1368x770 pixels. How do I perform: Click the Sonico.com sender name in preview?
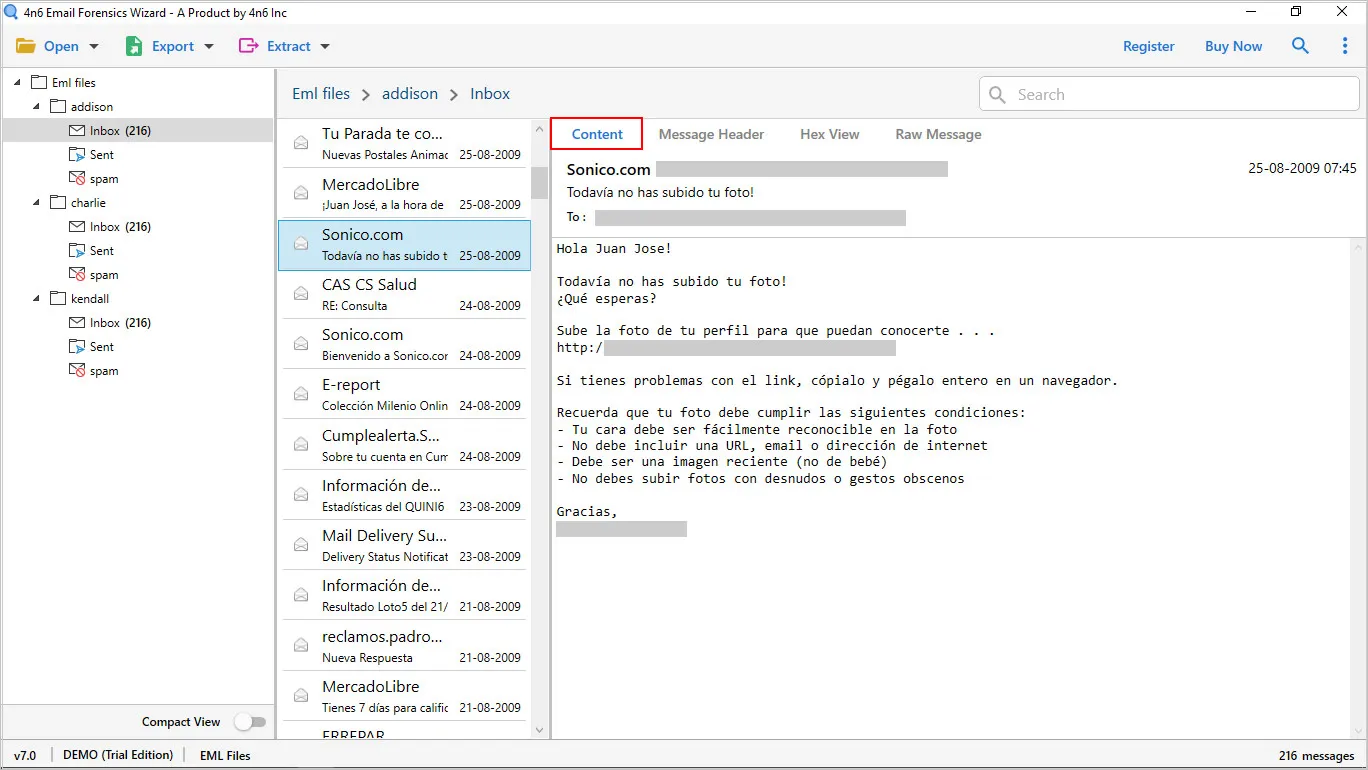(608, 170)
